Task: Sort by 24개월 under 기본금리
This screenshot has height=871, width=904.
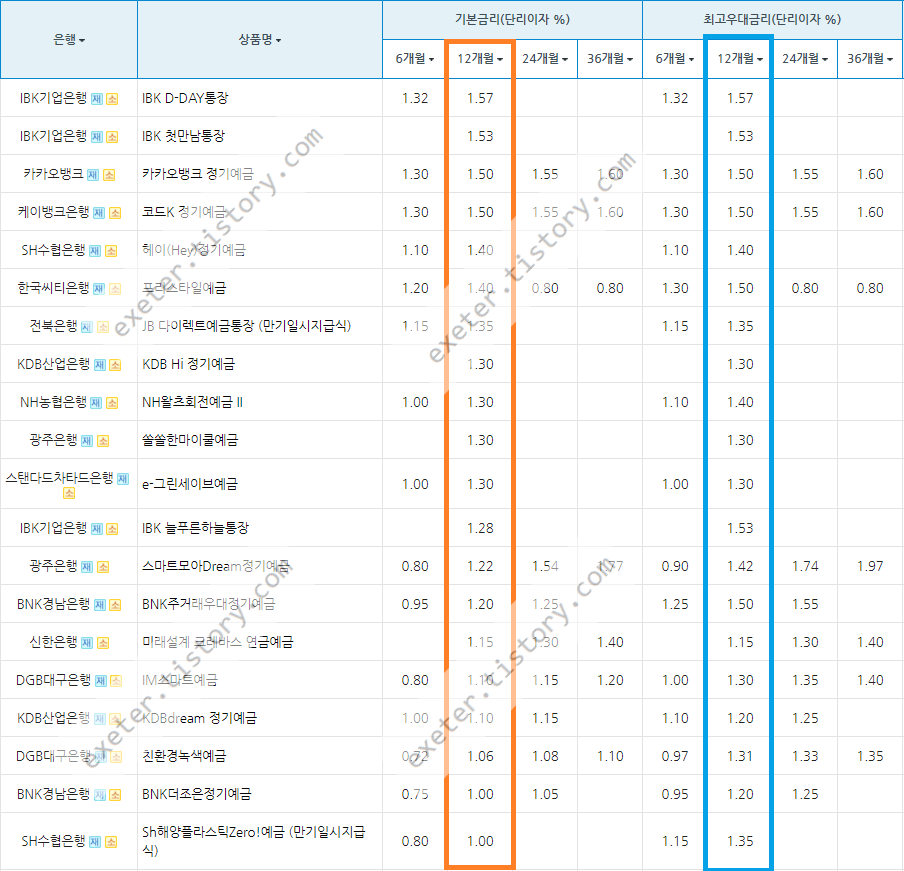Action: click(545, 59)
